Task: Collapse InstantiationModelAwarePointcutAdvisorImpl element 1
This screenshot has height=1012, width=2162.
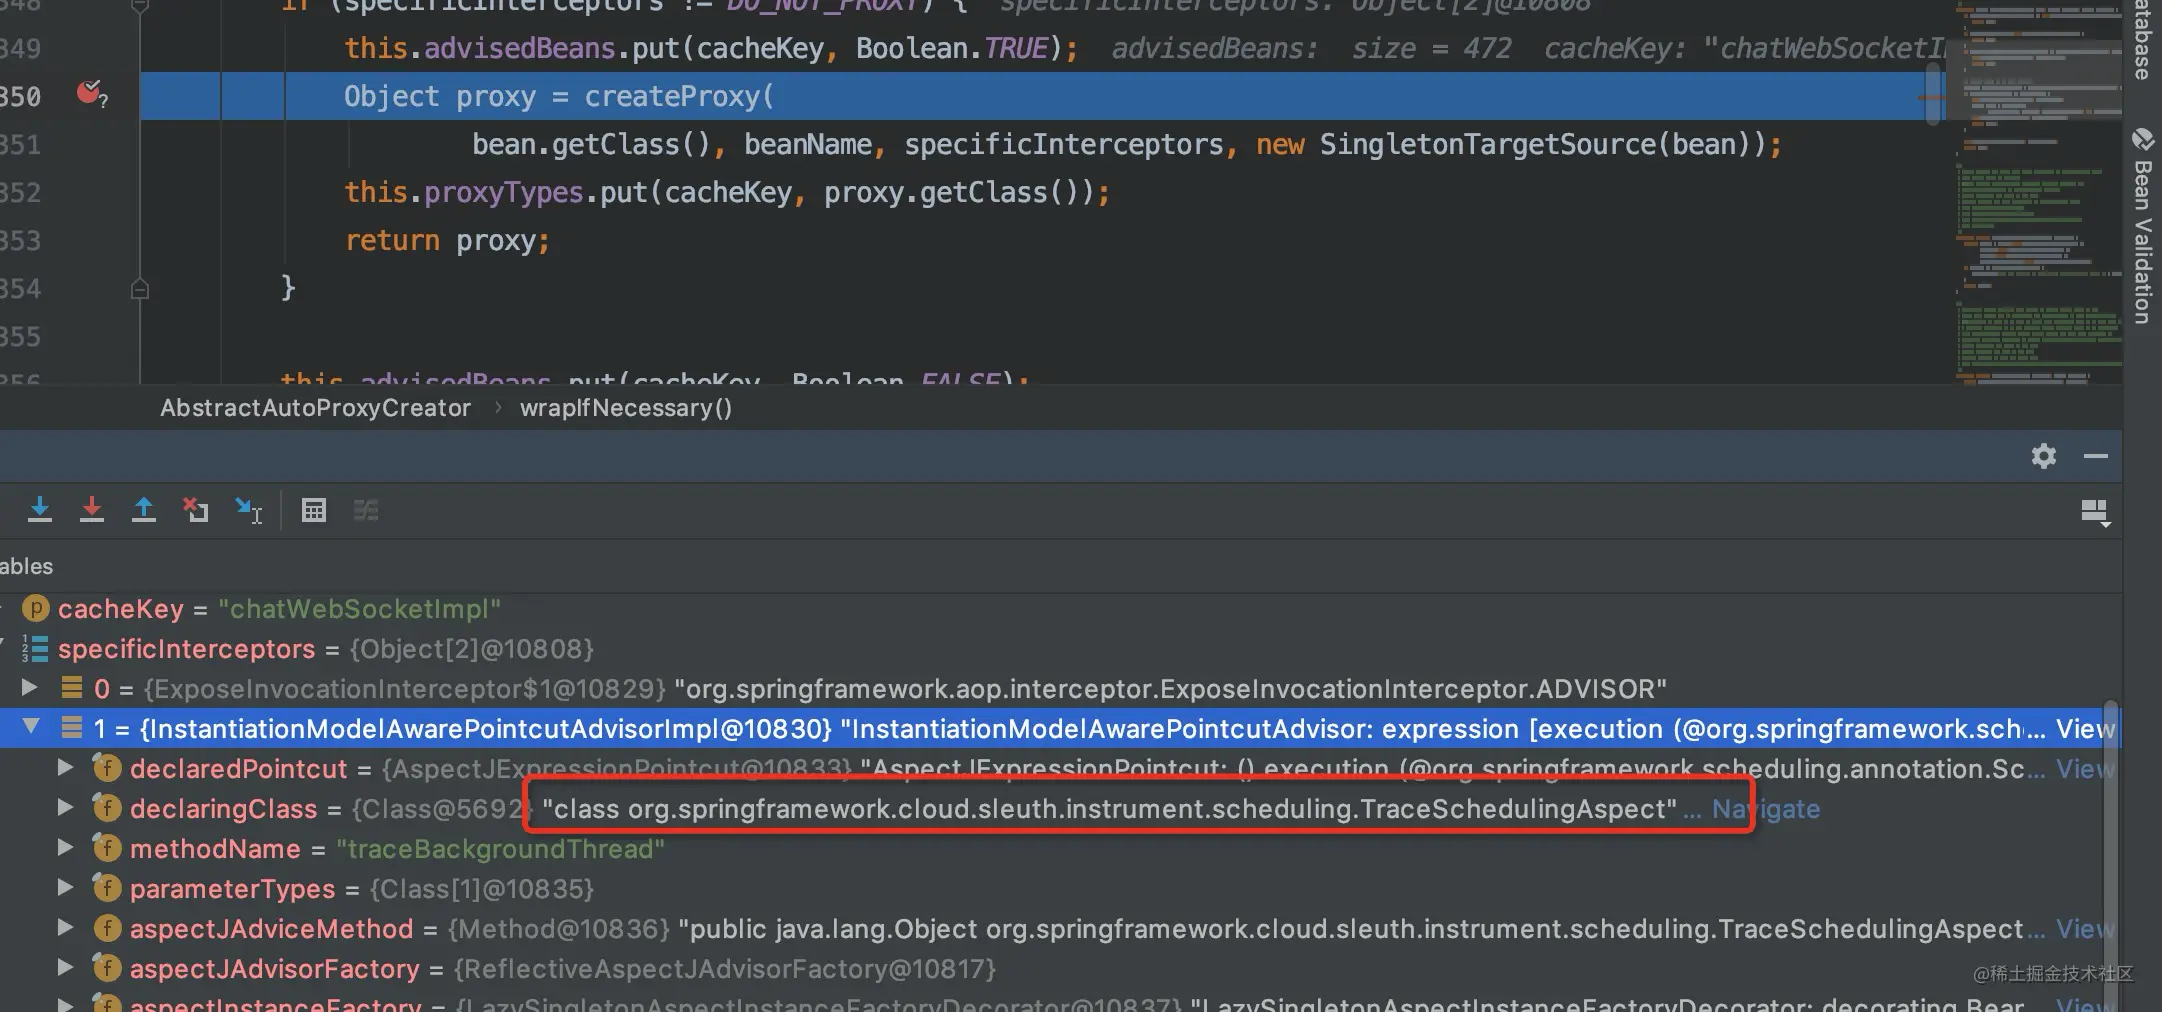Action: tap(31, 726)
